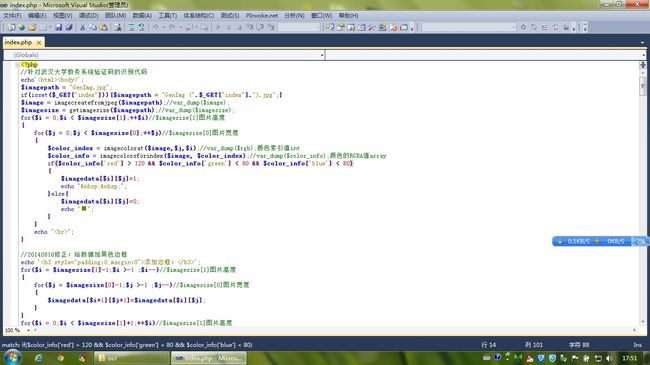This screenshot has height=365, width=650.
Task: Open the Toolbox wrench icon
Action: pyautogui.click(x=371, y=27)
